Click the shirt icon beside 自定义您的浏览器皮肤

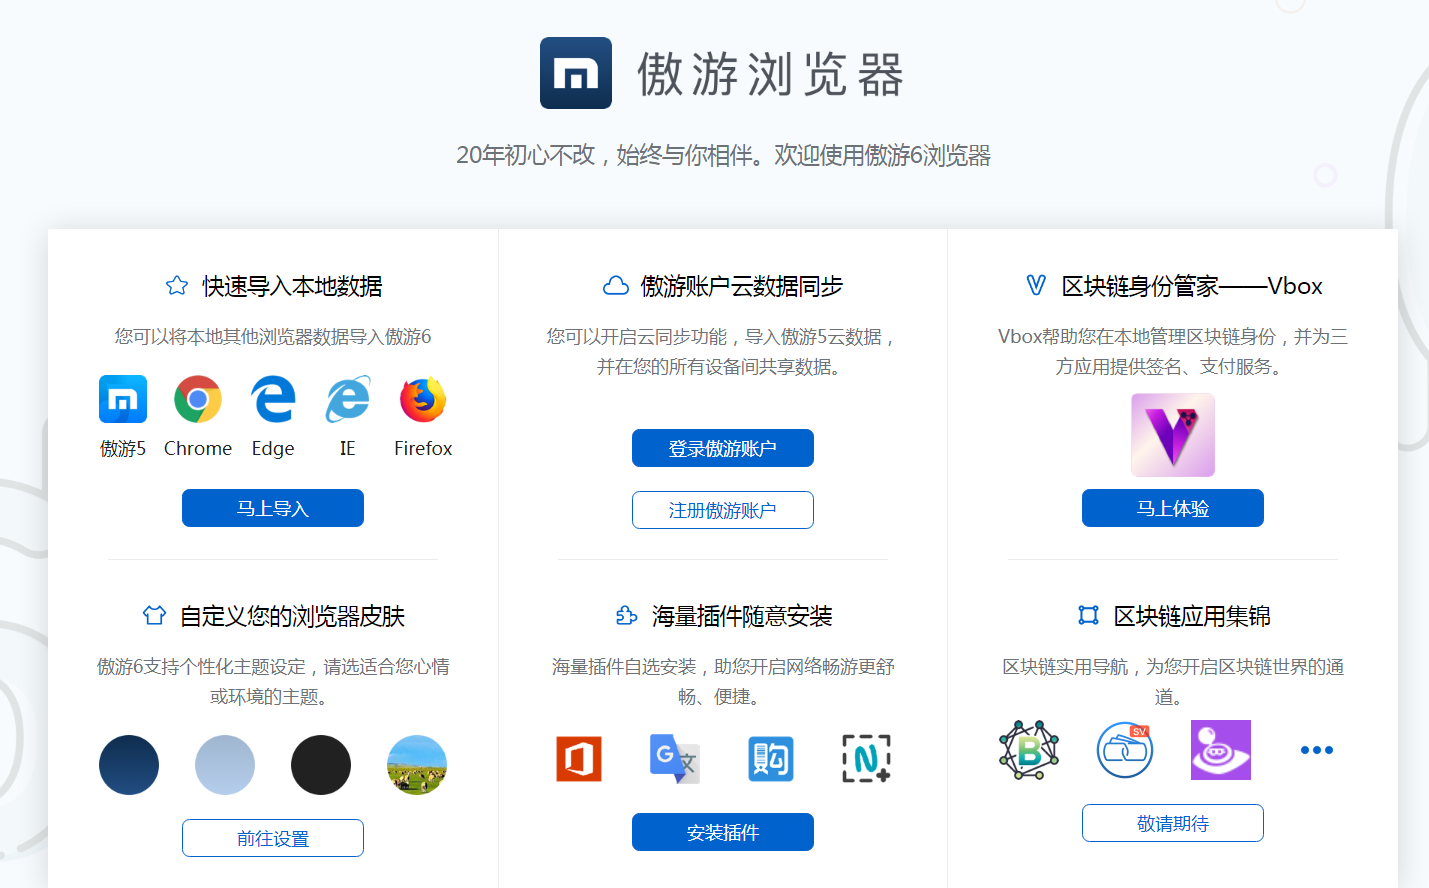tap(154, 615)
